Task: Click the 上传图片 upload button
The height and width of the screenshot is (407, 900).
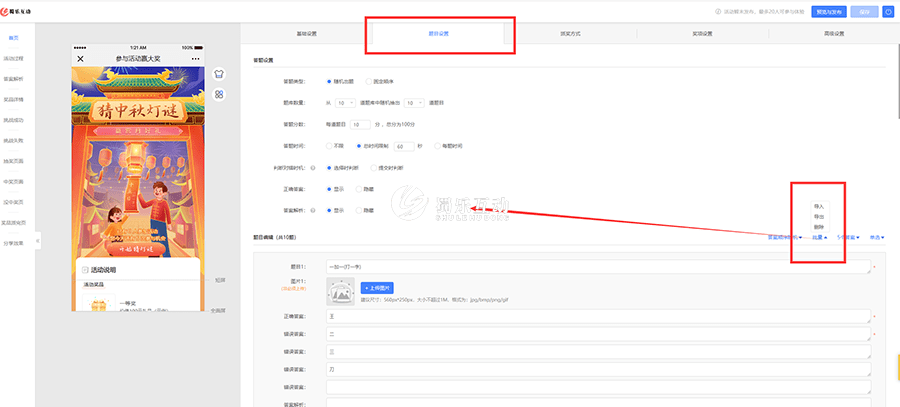Action: [x=376, y=287]
